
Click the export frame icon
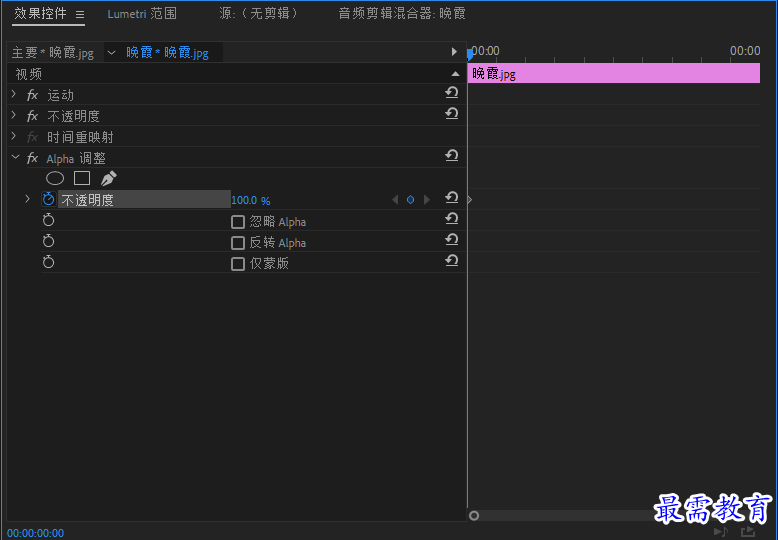coord(748,532)
